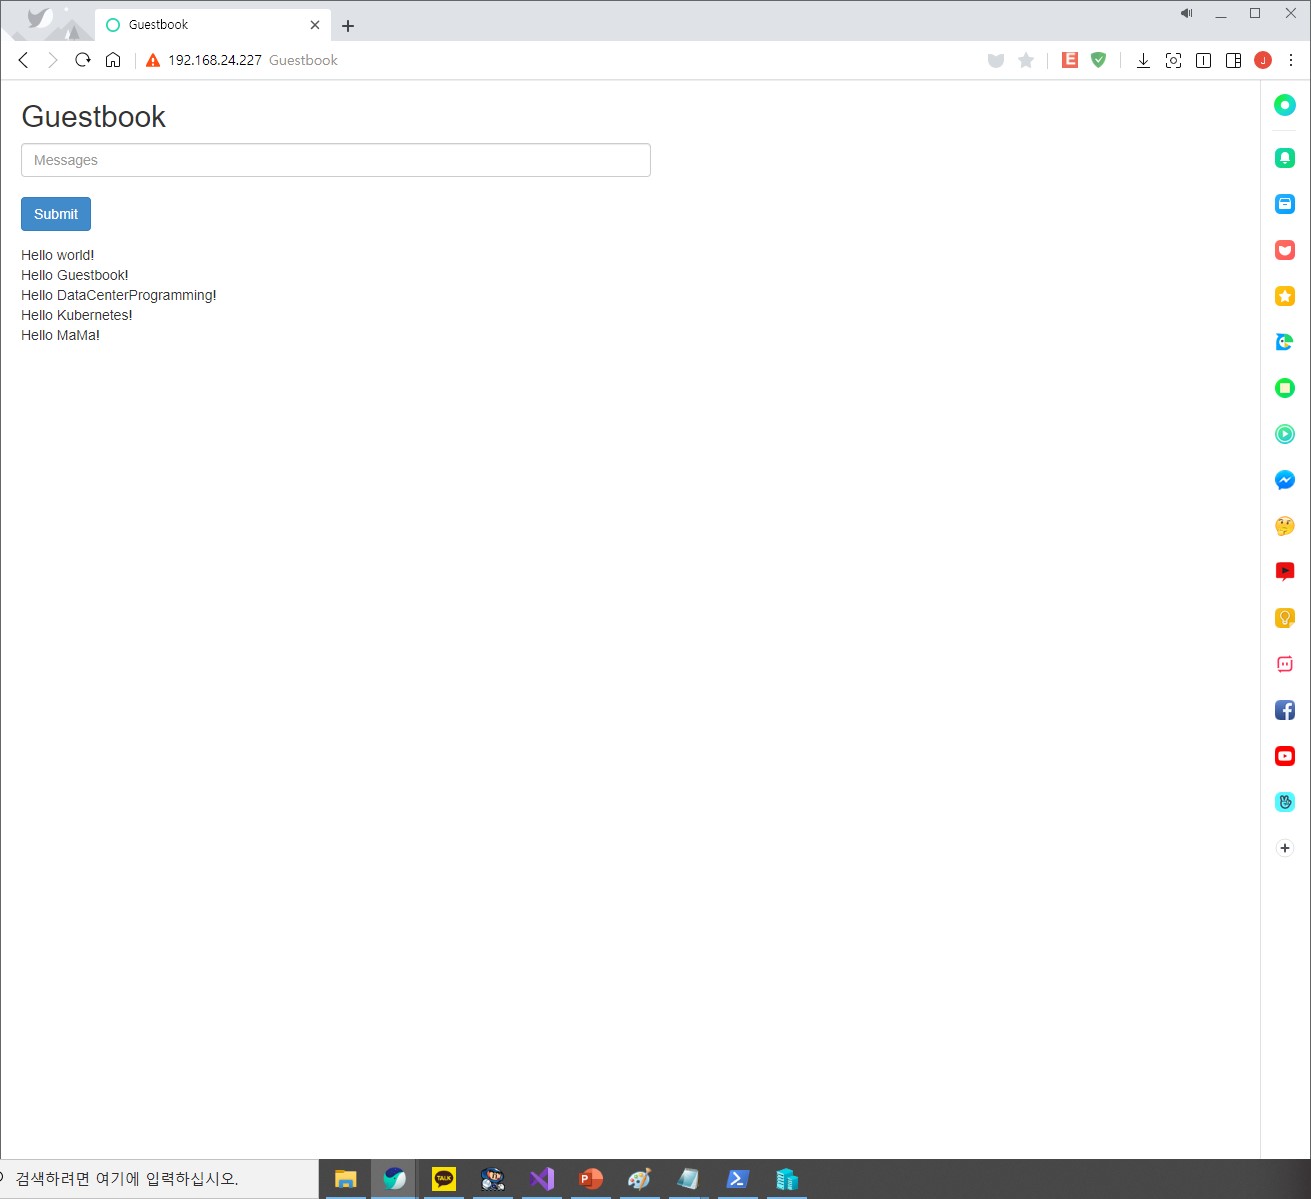Go back to the previous page
1311x1199 pixels.
23,60
